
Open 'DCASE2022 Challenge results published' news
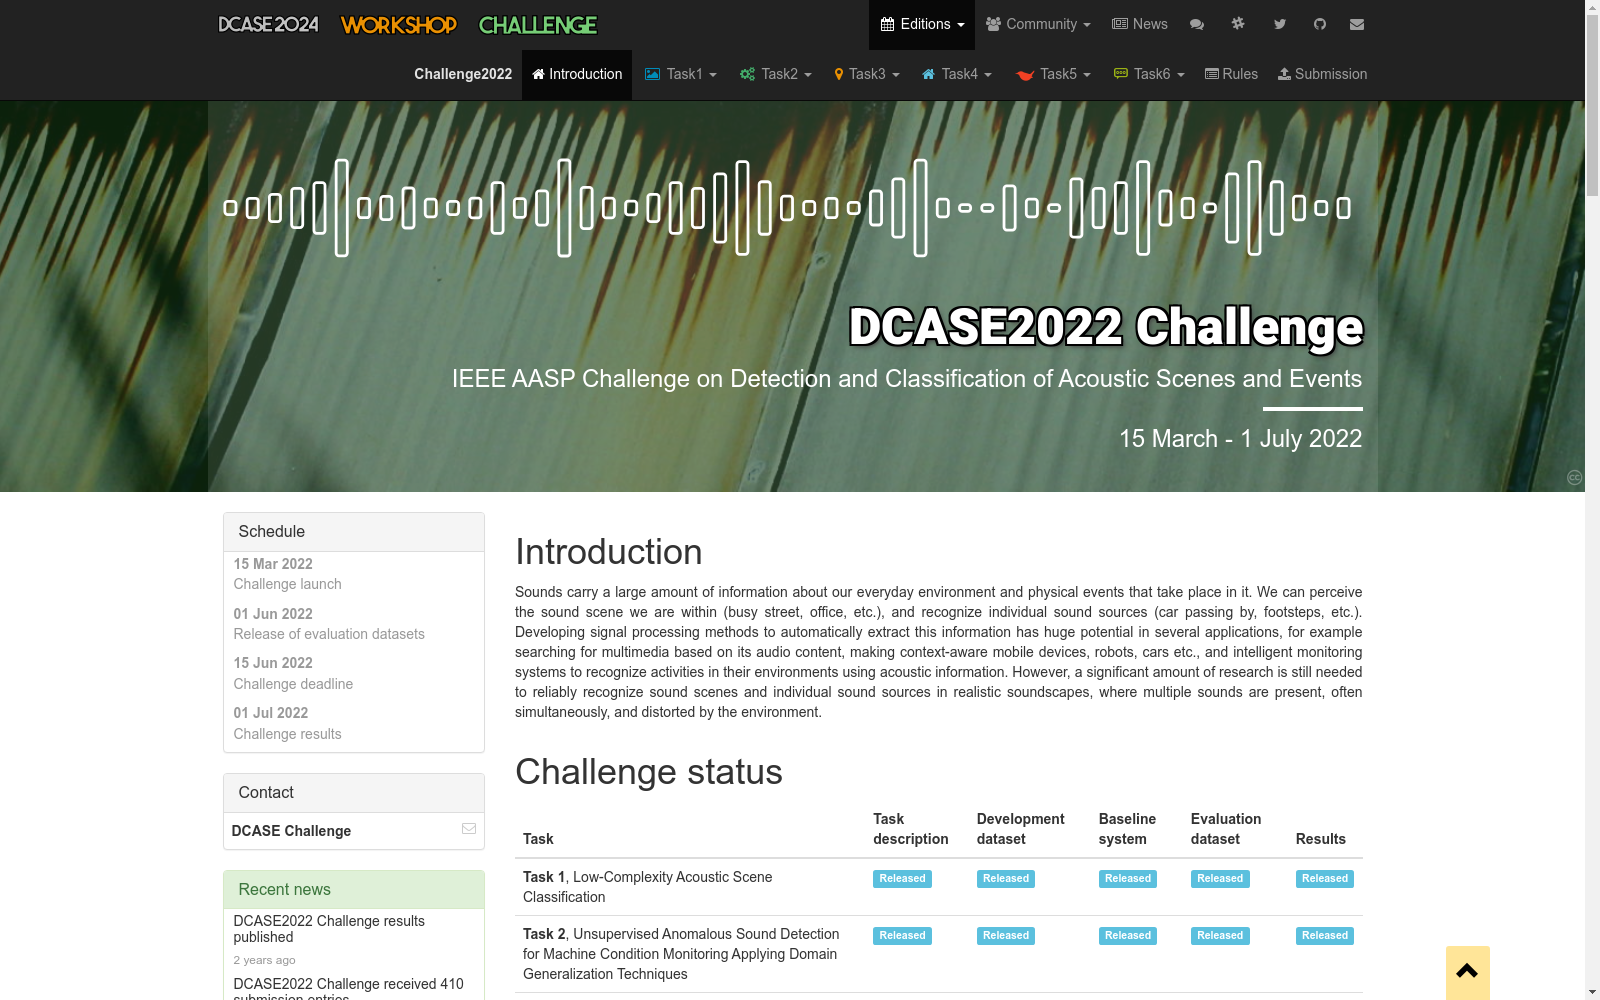[x=329, y=929]
